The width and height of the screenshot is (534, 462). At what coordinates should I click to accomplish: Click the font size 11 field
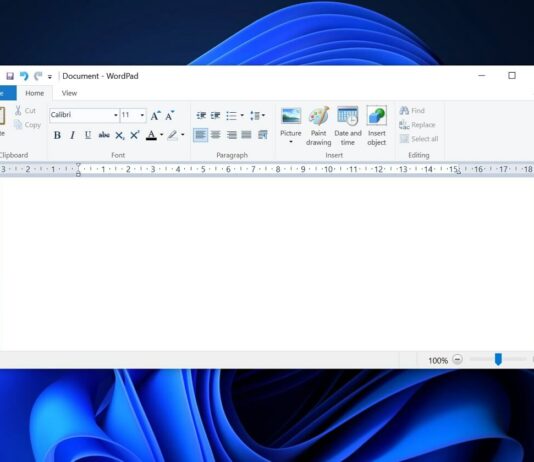129,115
